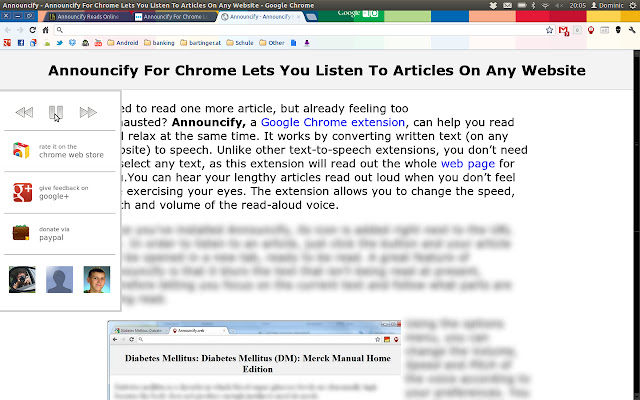Pause the article read-aloud playback
The image size is (640, 400).
coord(57,113)
